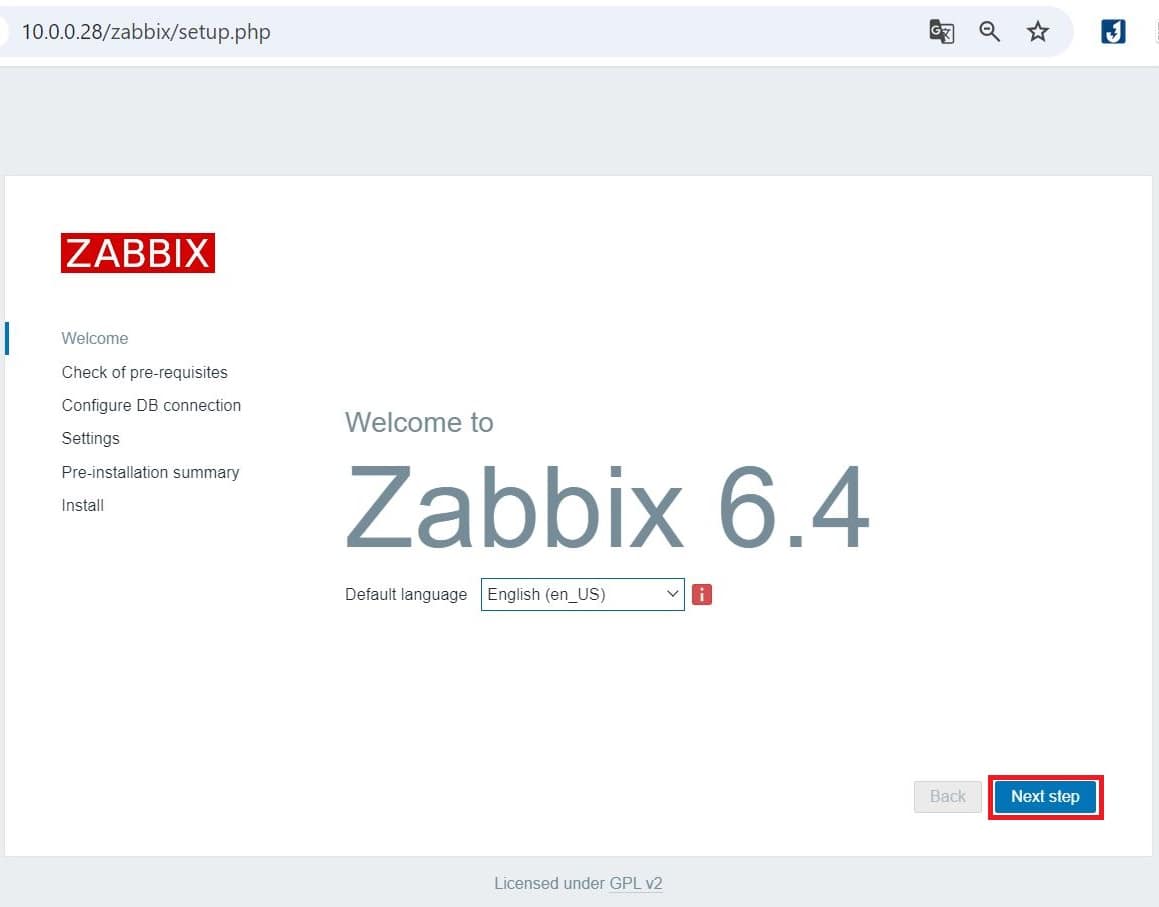Click the ZABBIX logo
1159x907 pixels.
tap(138, 253)
